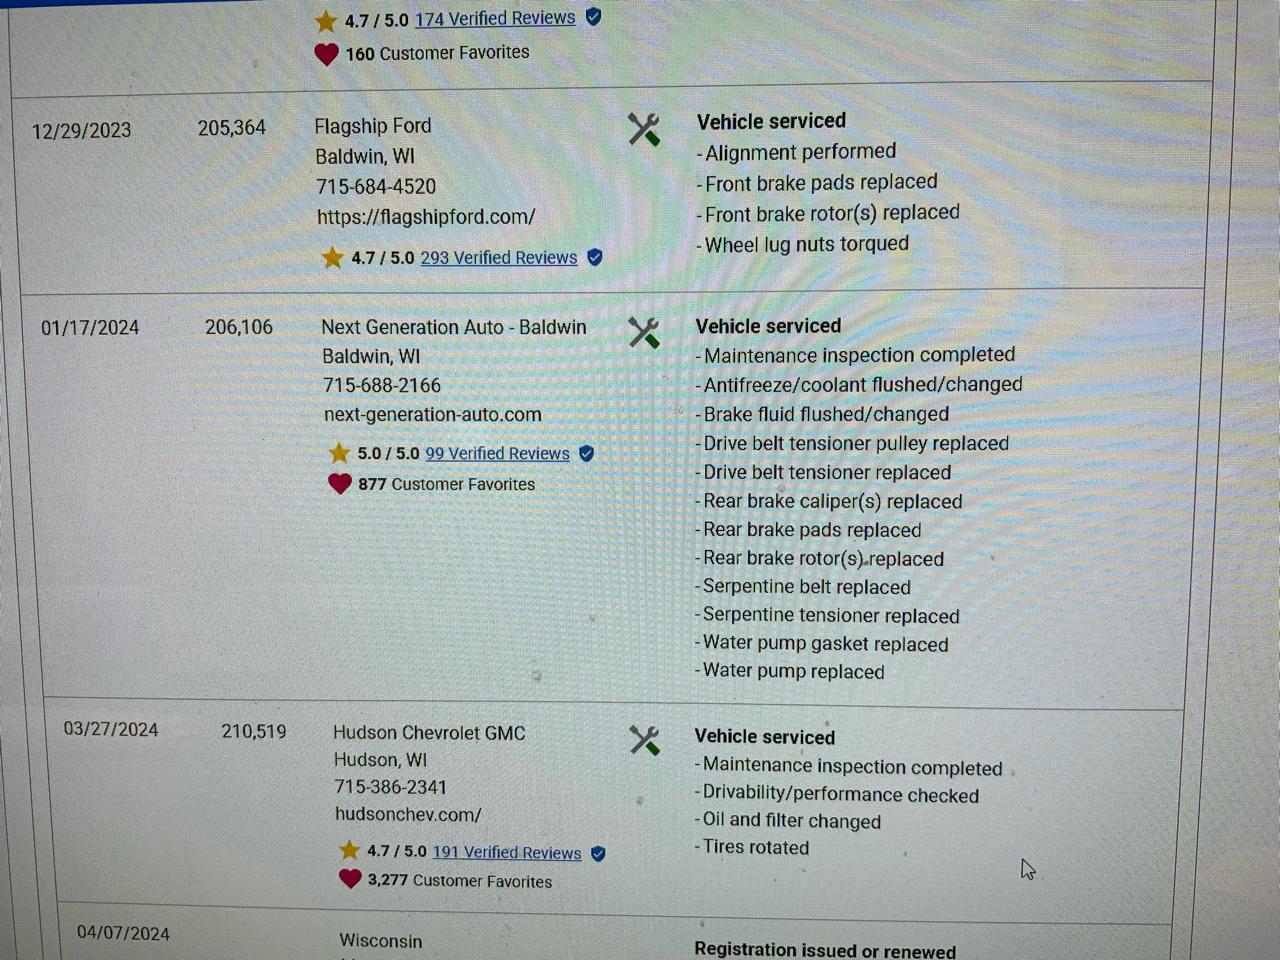
Task: Click the service wrench icon for Flagship Ford
Action: (x=644, y=129)
